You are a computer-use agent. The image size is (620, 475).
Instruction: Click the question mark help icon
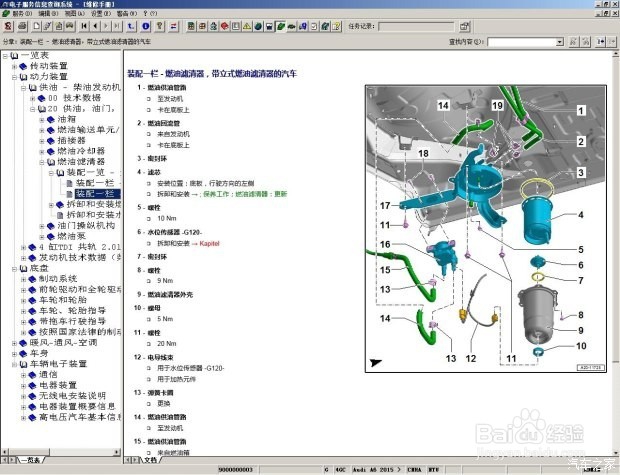point(159,26)
